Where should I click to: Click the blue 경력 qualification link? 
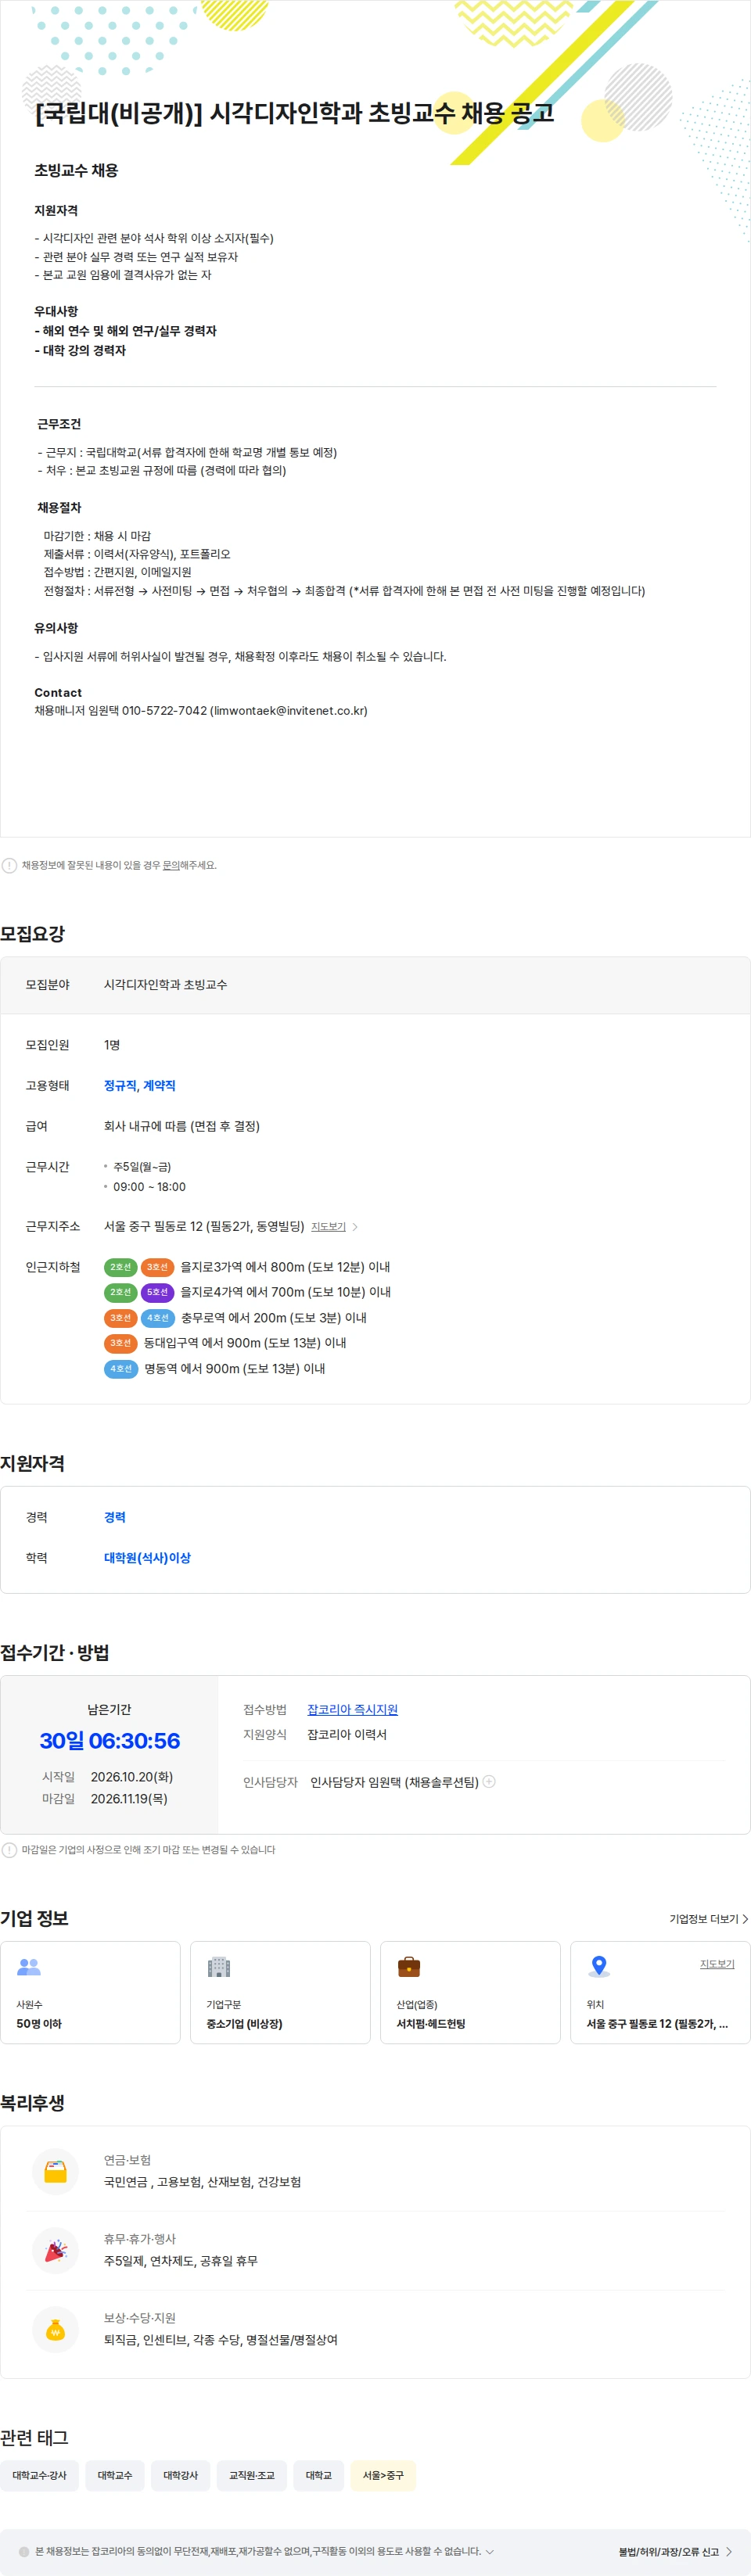(x=115, y=1517)
